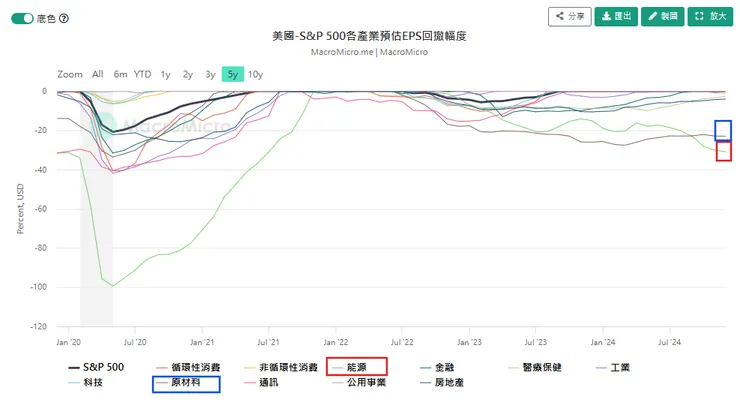Click the Jan '22 x-axis label
This screenshot has width=740, height=406.
point(336,342)
